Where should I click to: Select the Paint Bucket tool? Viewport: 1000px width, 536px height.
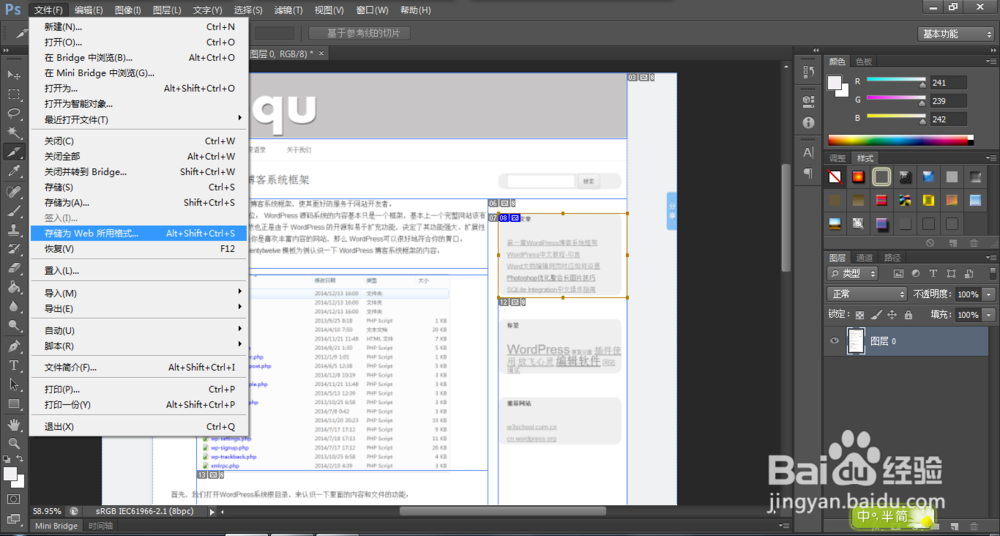point(14,287)
